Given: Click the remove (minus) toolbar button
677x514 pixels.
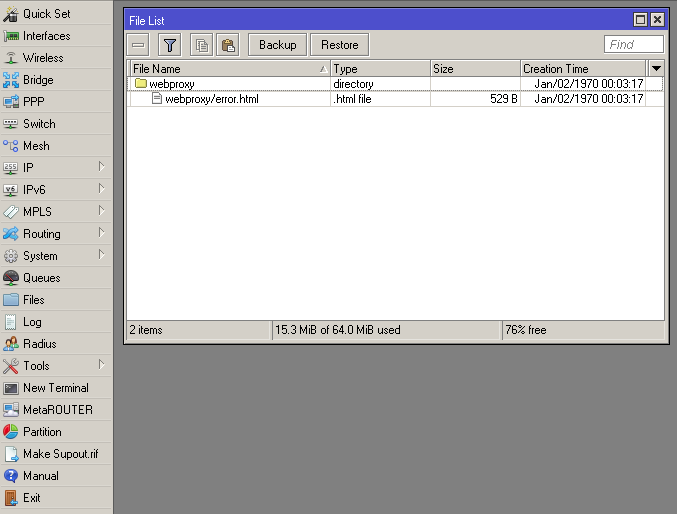Looking at the screenshot, I should 138,45.
